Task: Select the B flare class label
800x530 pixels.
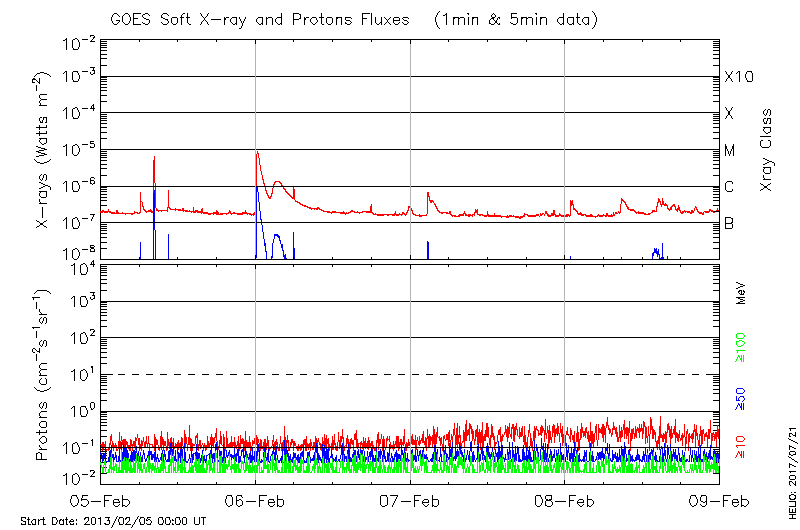Action: pos(729,224)
